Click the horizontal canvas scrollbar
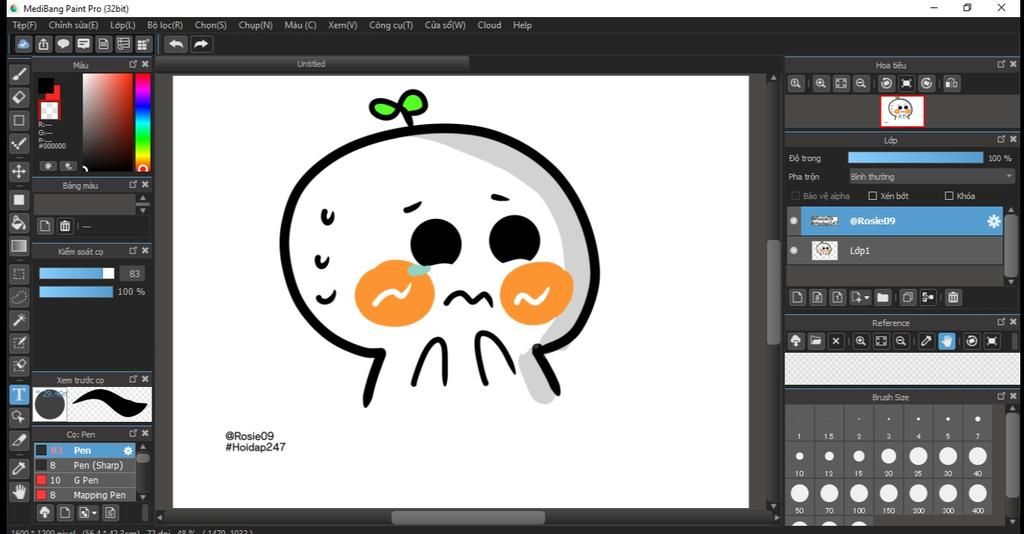This screenshot has height=534, width=1024. point(468,518)
